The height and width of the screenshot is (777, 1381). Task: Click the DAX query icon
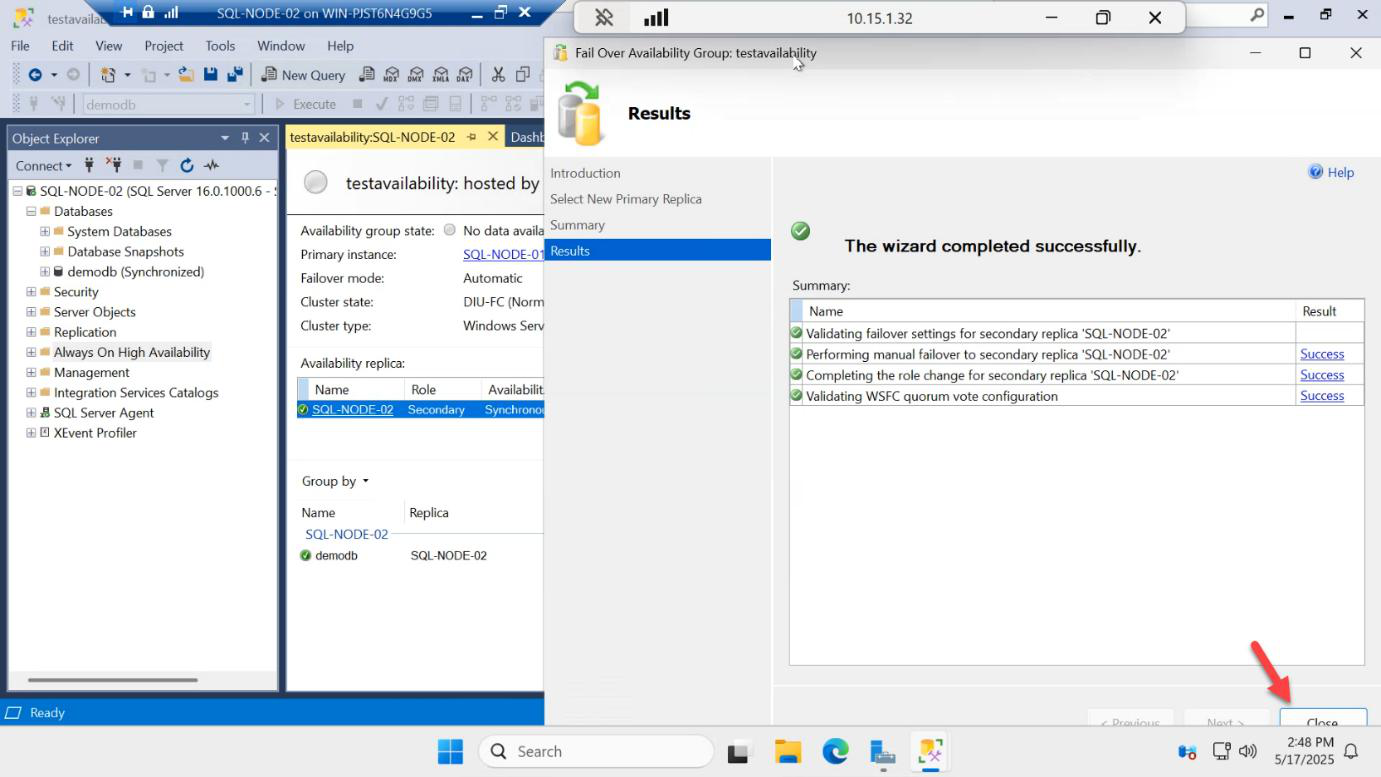pos(464,75)
